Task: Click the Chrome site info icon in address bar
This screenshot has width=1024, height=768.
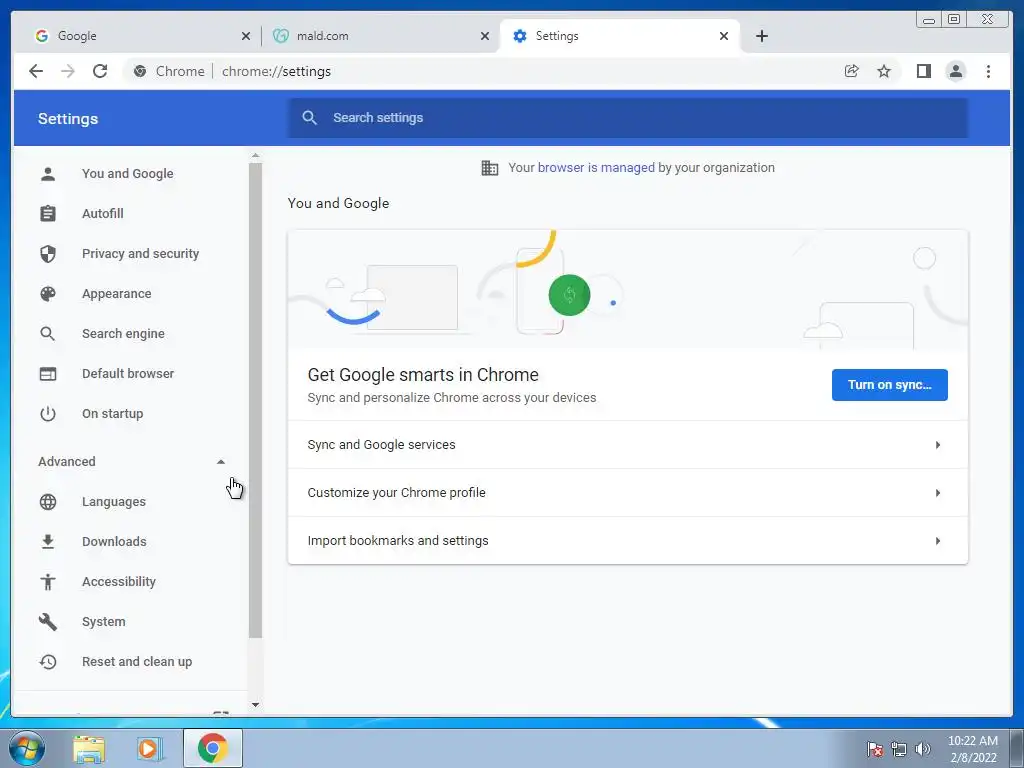Action: (140, 71)
